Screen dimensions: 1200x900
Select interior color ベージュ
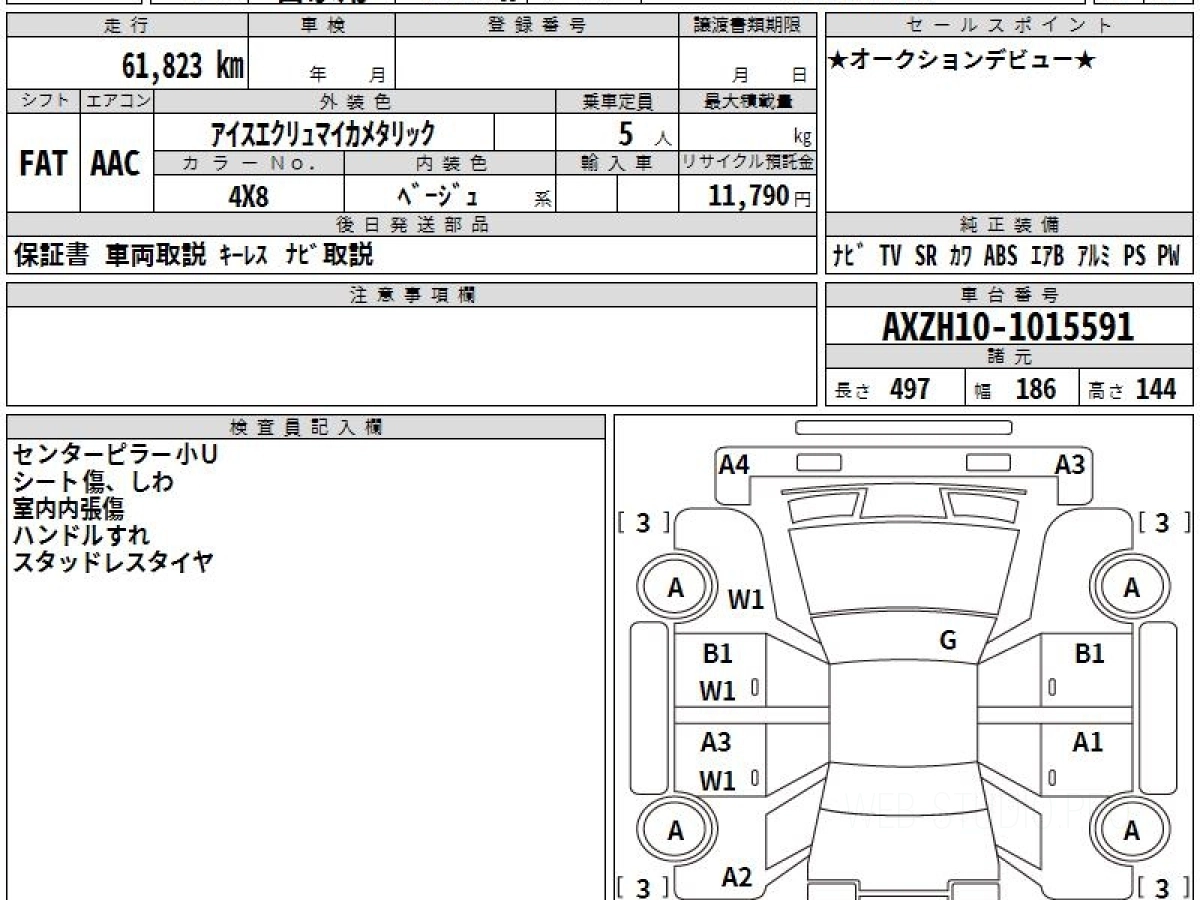437,197
